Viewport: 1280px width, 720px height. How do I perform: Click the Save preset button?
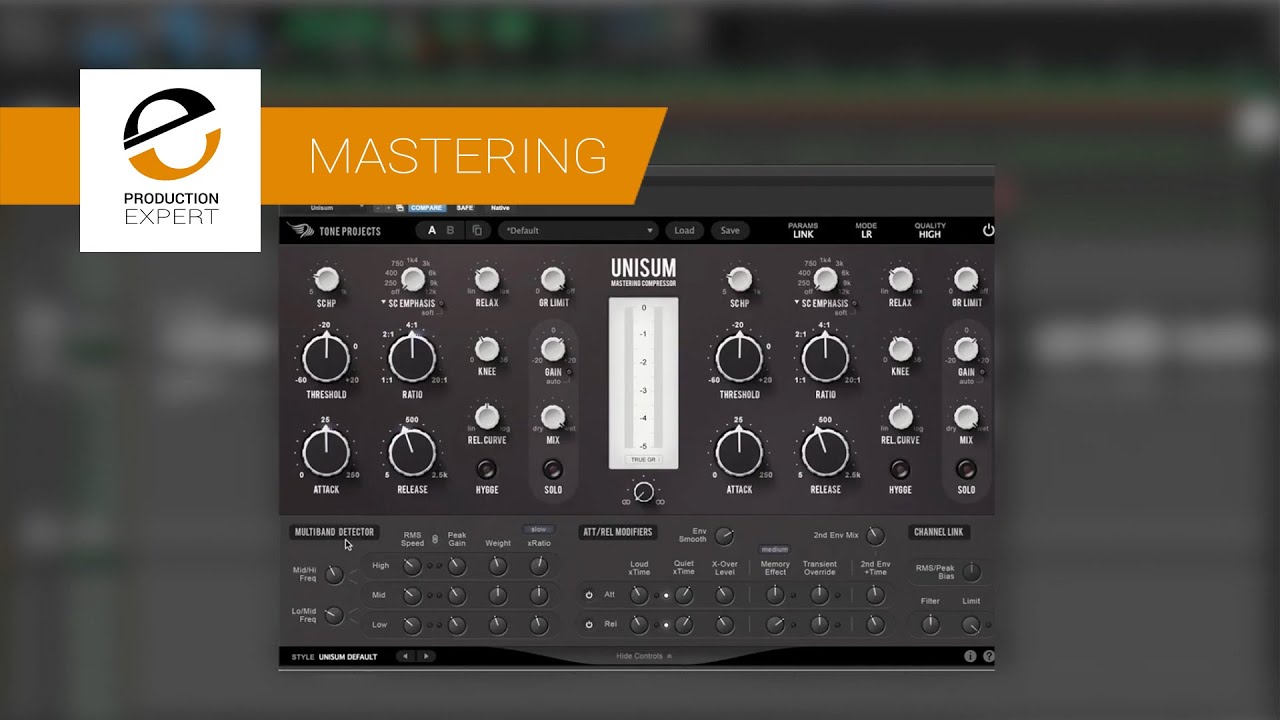[730, 230]
